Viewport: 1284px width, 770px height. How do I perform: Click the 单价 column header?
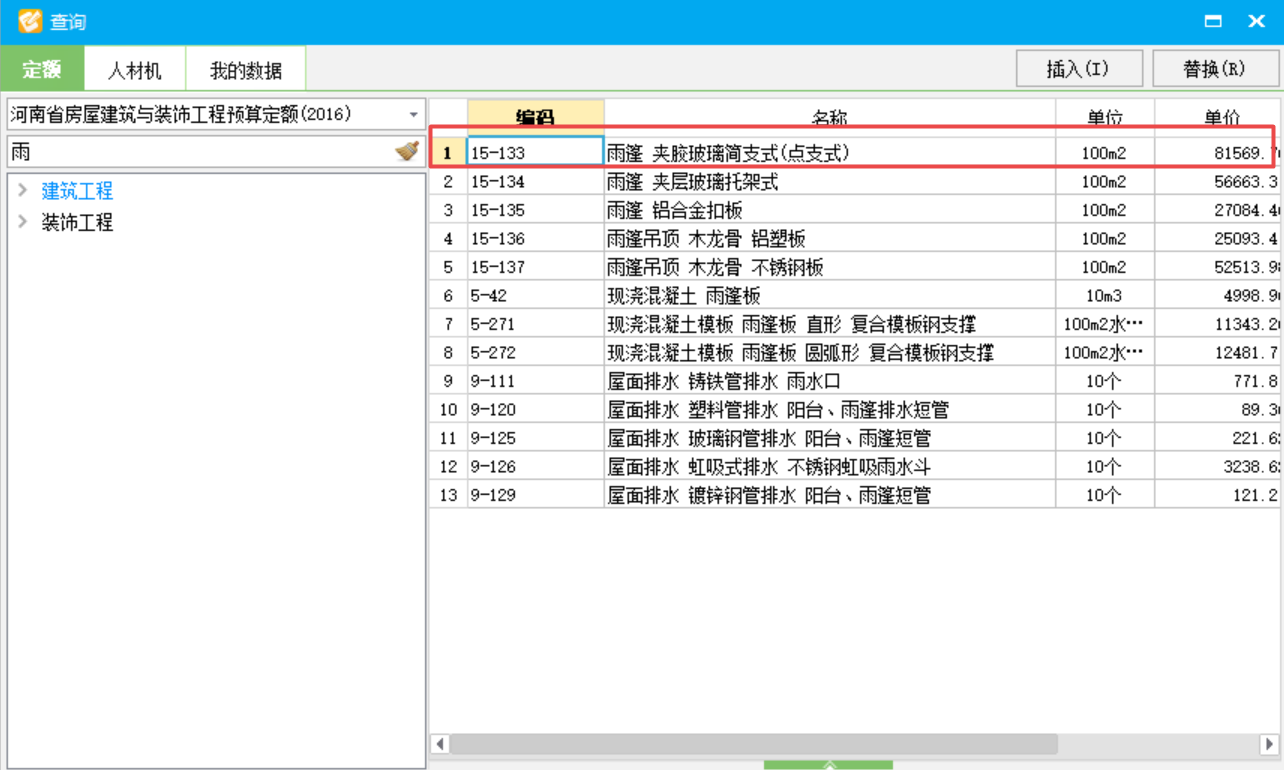pos(1218,115)
